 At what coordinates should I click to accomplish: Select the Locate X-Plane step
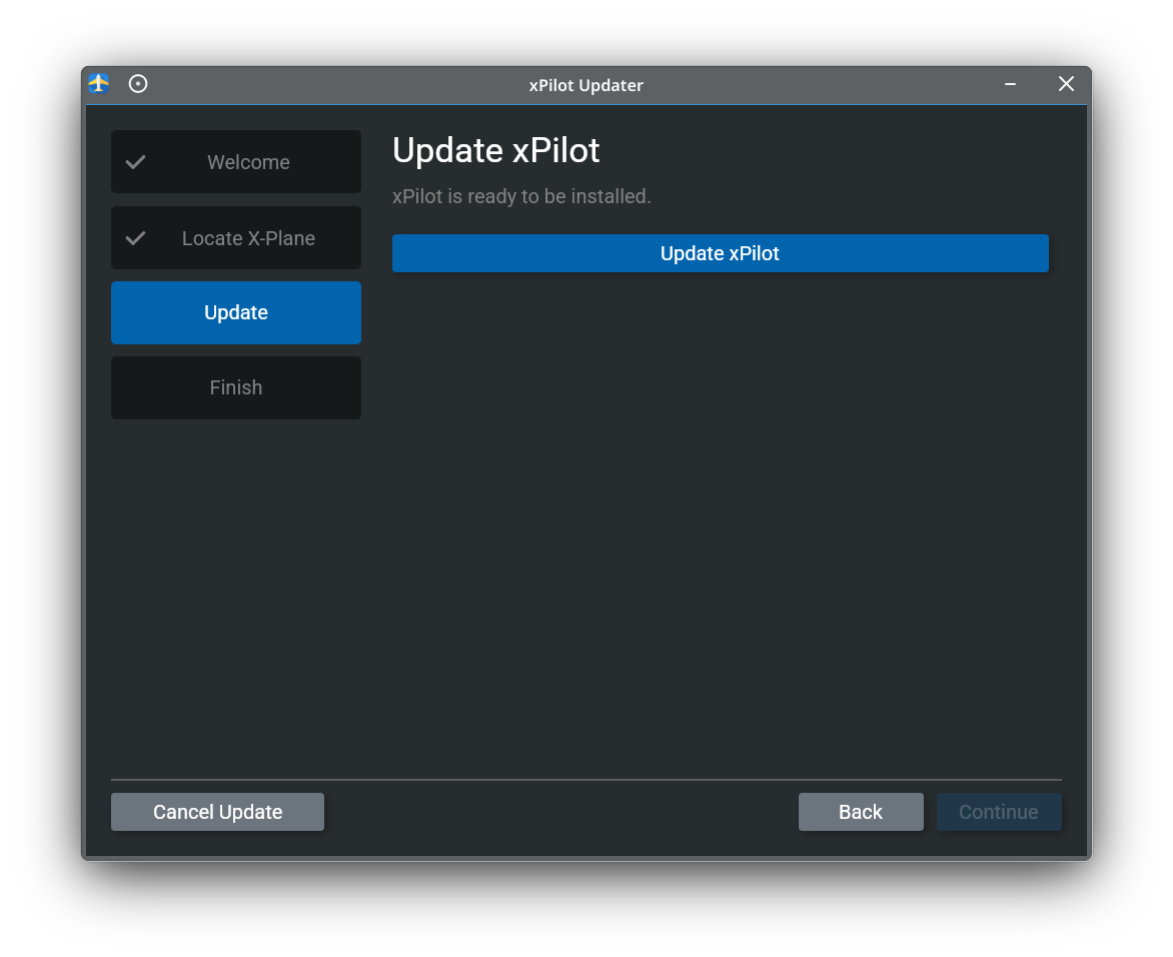point(247,237)
